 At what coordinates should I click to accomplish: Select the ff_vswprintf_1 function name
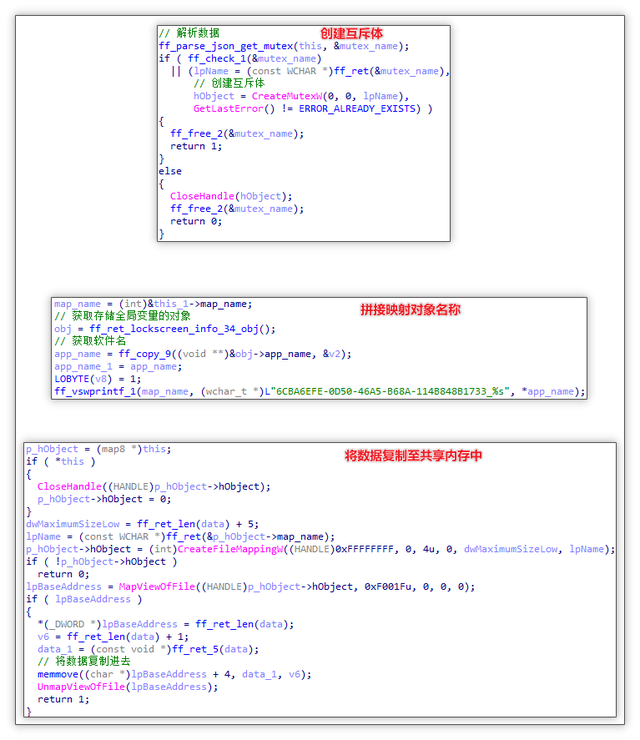point(95,392)
